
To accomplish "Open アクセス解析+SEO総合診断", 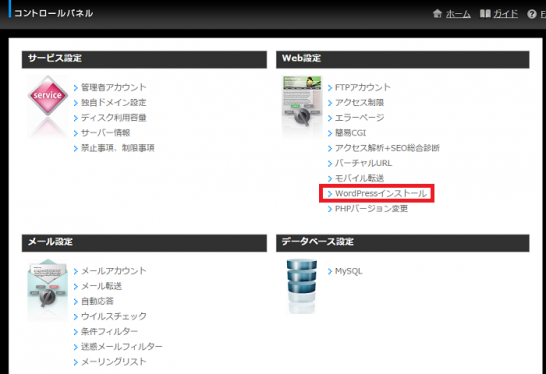I will pyautogui.click(x=387, y=148).
